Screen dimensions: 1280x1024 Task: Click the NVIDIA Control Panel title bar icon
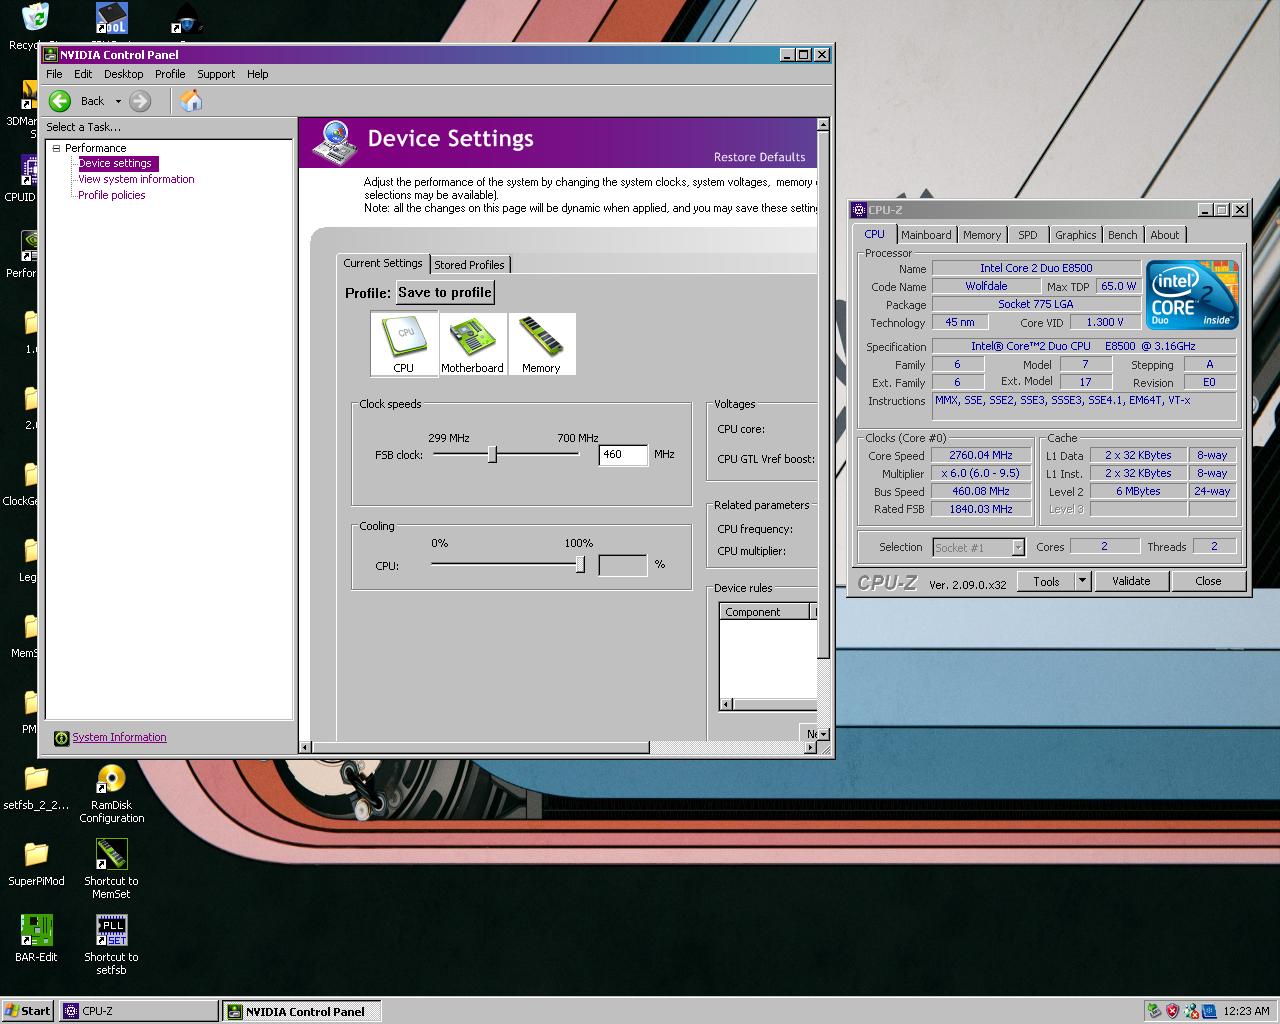pos(50,55)
